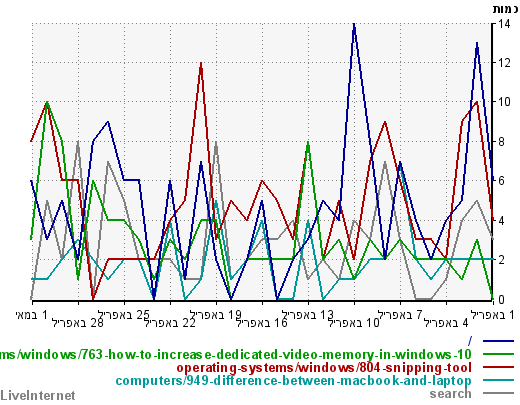This screenshot has height=405, width=520.
Task: Click the x-axis date label '7 באפריל'
Action: tap(400, 315)
